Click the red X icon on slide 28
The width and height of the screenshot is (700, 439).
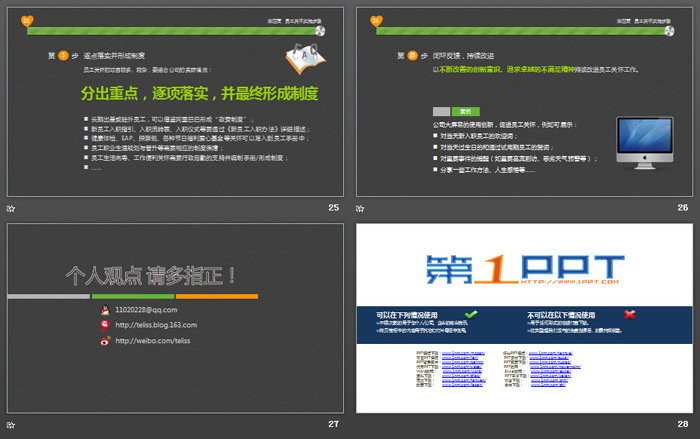click(x=630, y=314)
